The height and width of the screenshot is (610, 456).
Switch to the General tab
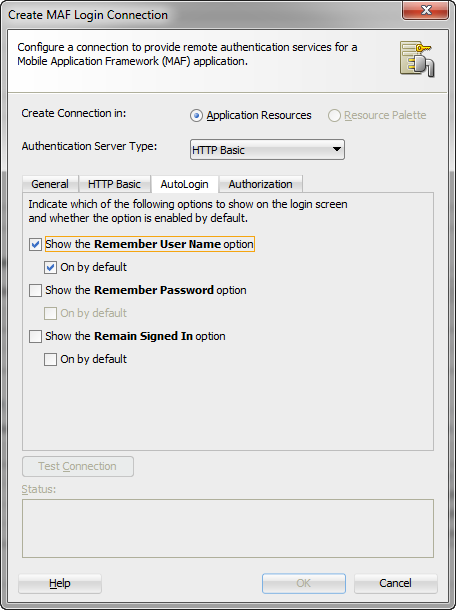click(x=50, y=184)
